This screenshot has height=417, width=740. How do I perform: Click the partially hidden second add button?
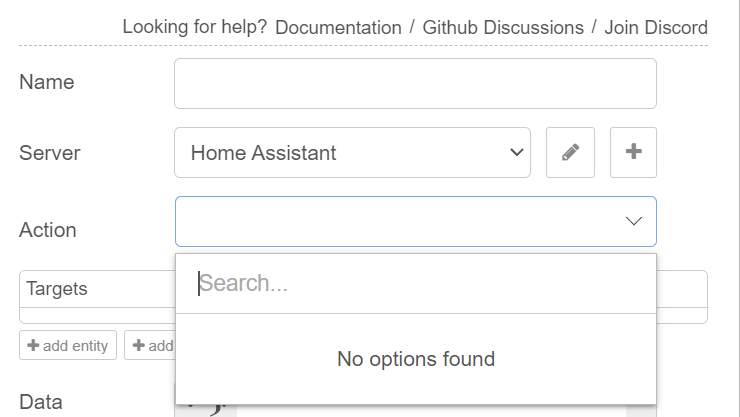tap(150, 345)
